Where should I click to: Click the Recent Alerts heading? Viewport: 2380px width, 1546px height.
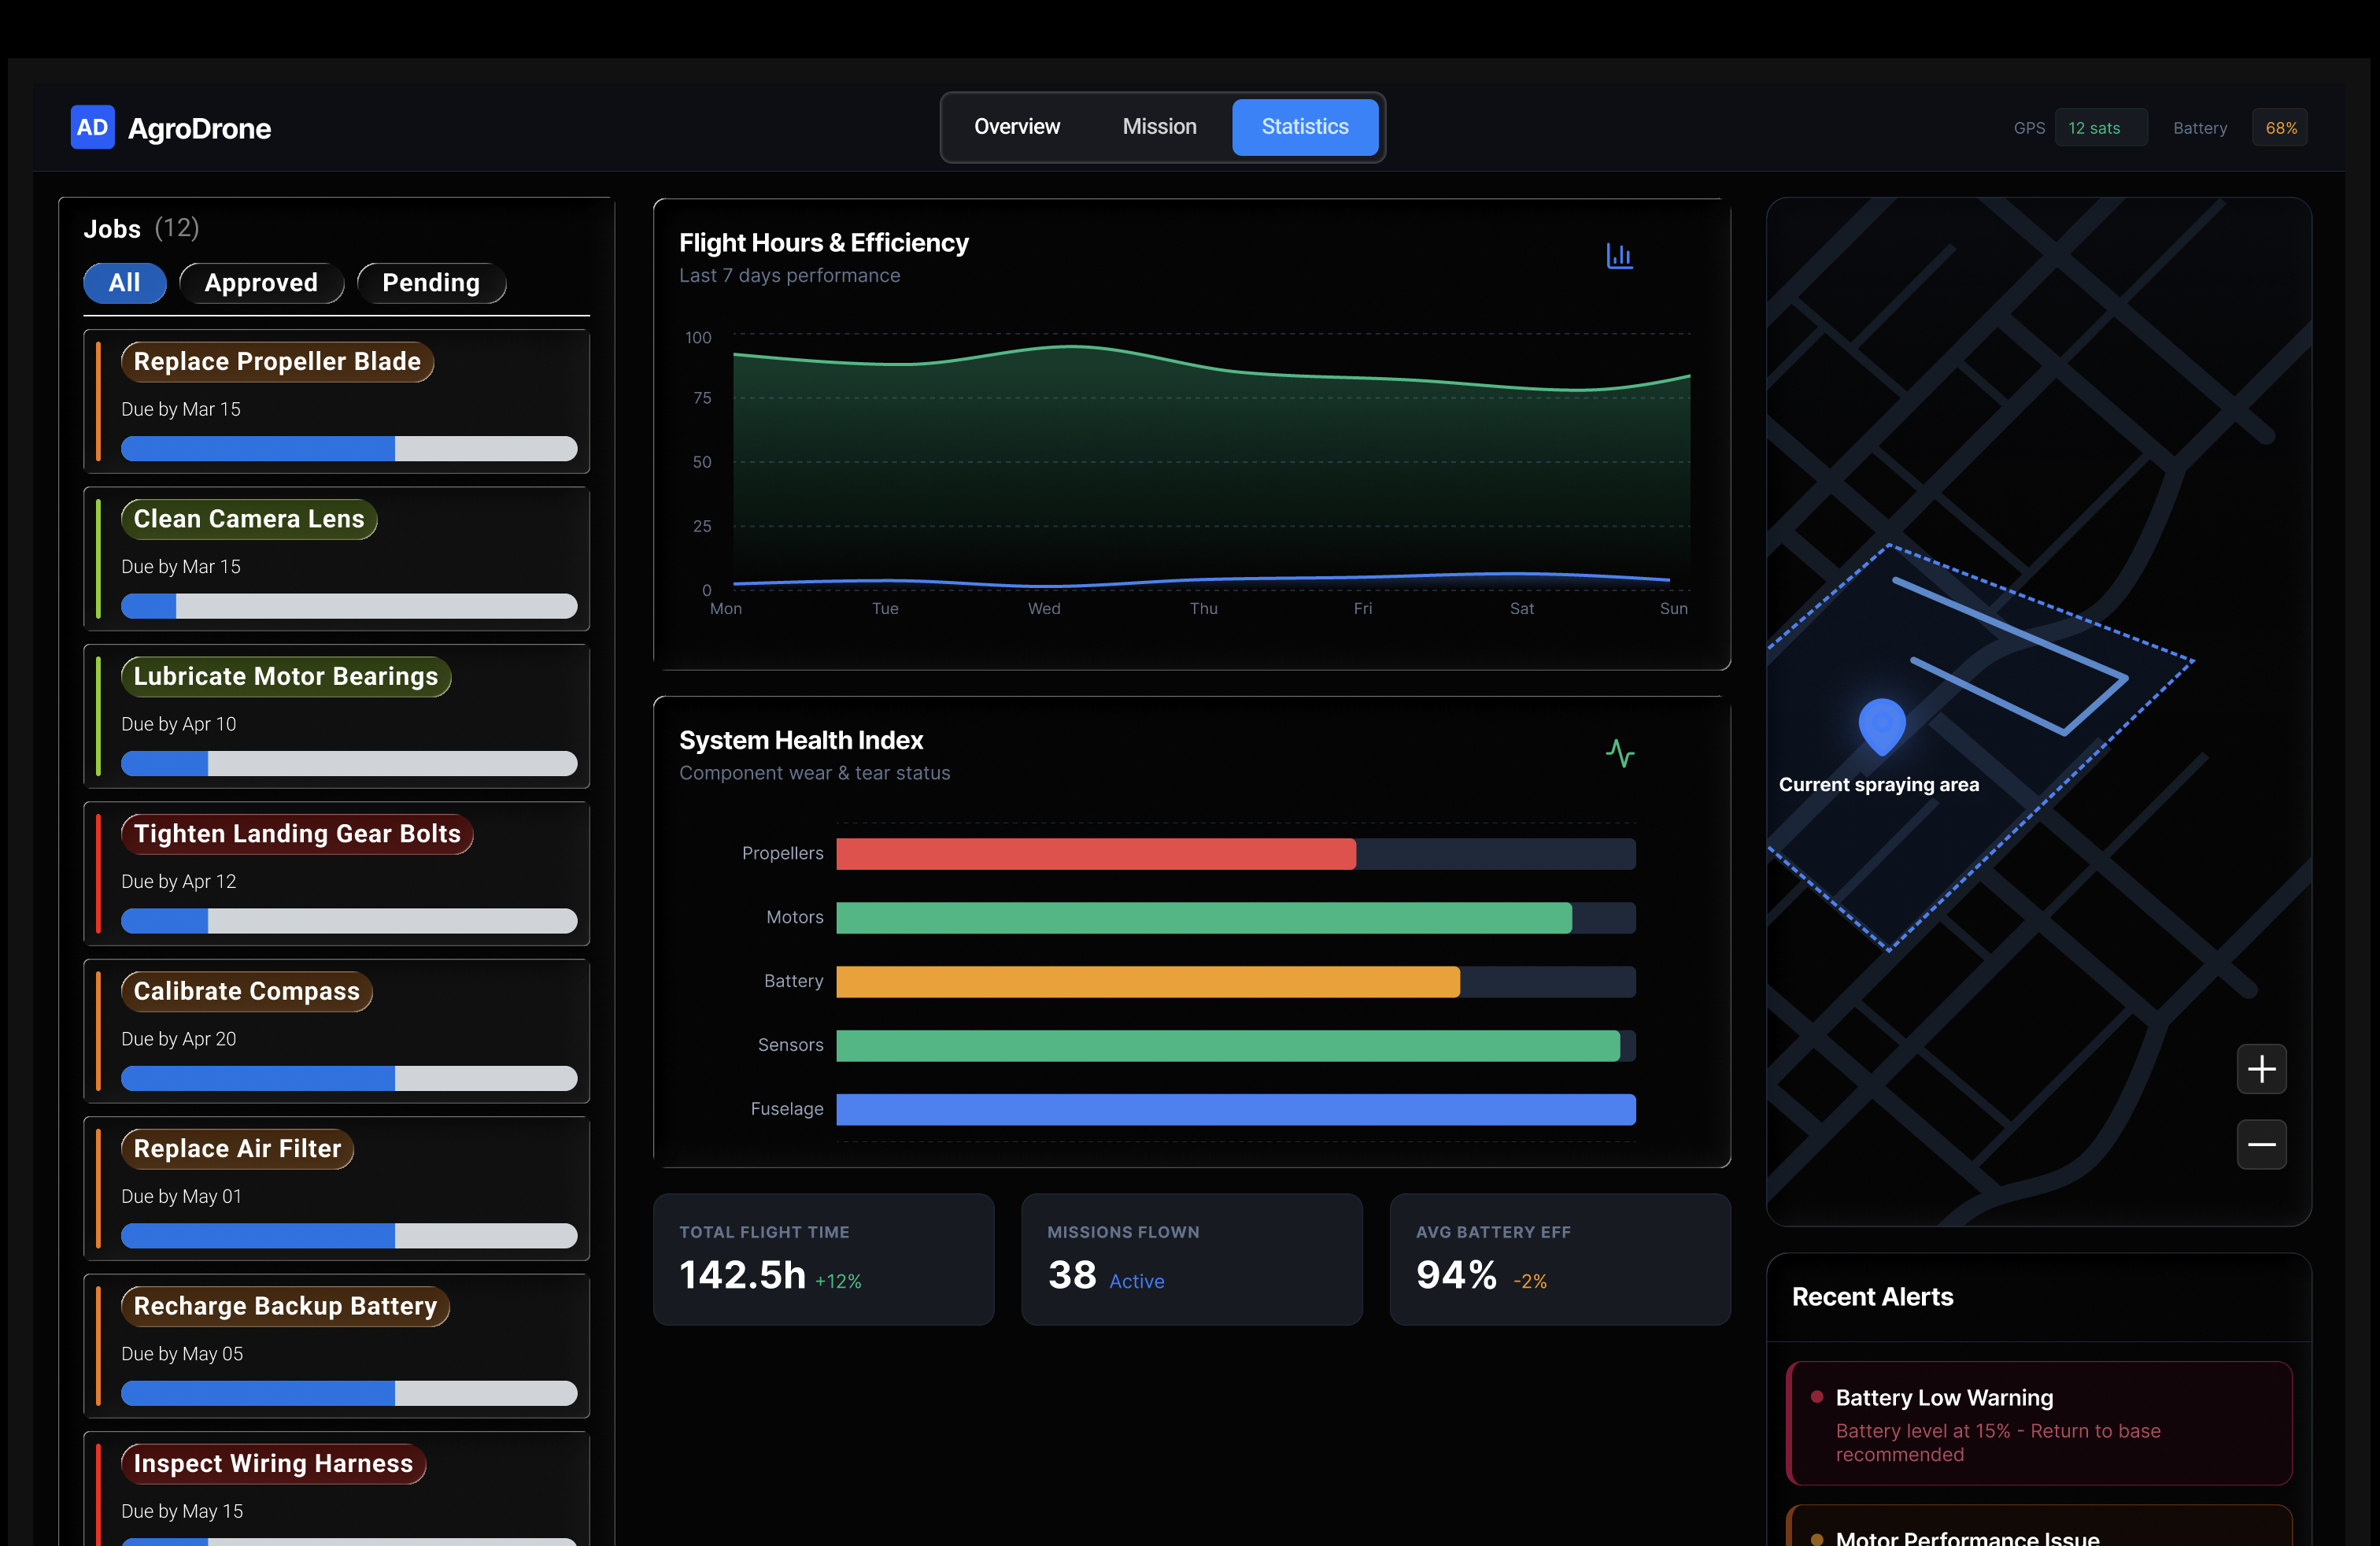tap(1872, 1297)
